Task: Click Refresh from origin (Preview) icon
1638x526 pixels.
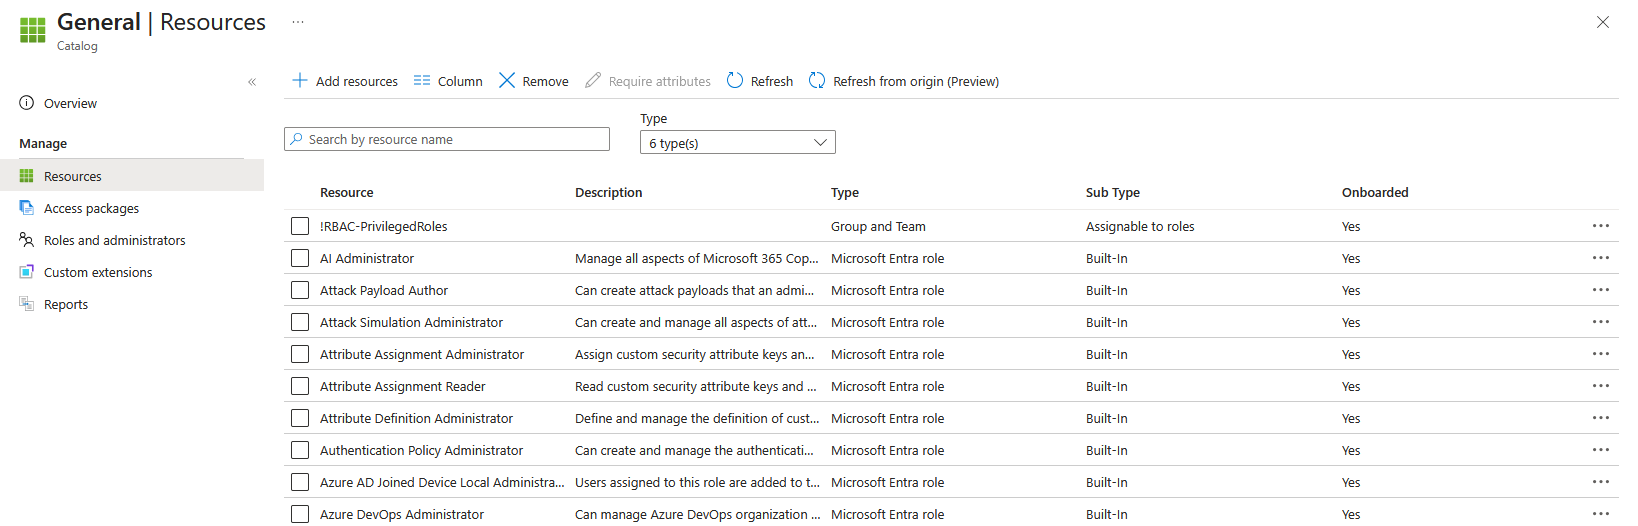Action: pyautogui.click(x=817, y=80)
